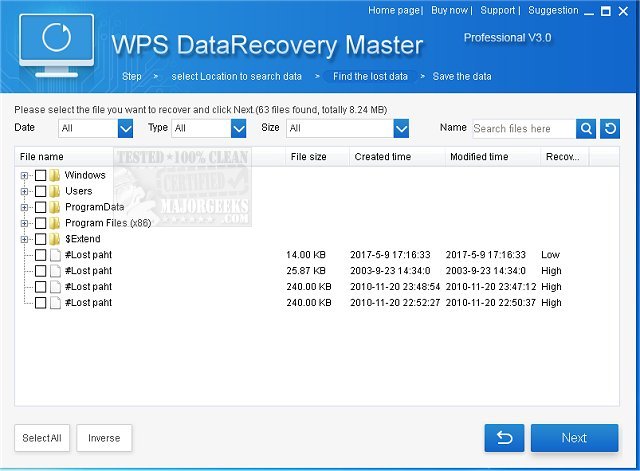Click created time 2010-11-20 22:52:27
Viewport: 640px width, 471px height.
pyautogui.click(x=395, y=302)
